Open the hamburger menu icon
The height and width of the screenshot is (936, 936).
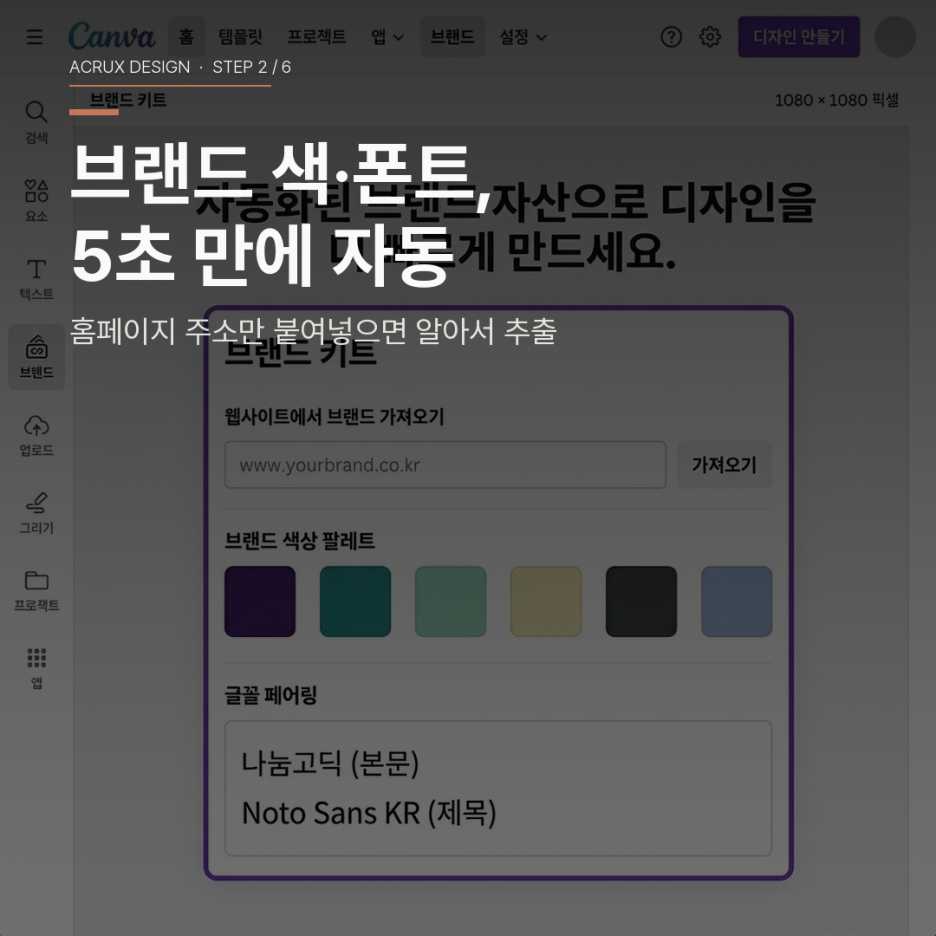tap(35, 37)
